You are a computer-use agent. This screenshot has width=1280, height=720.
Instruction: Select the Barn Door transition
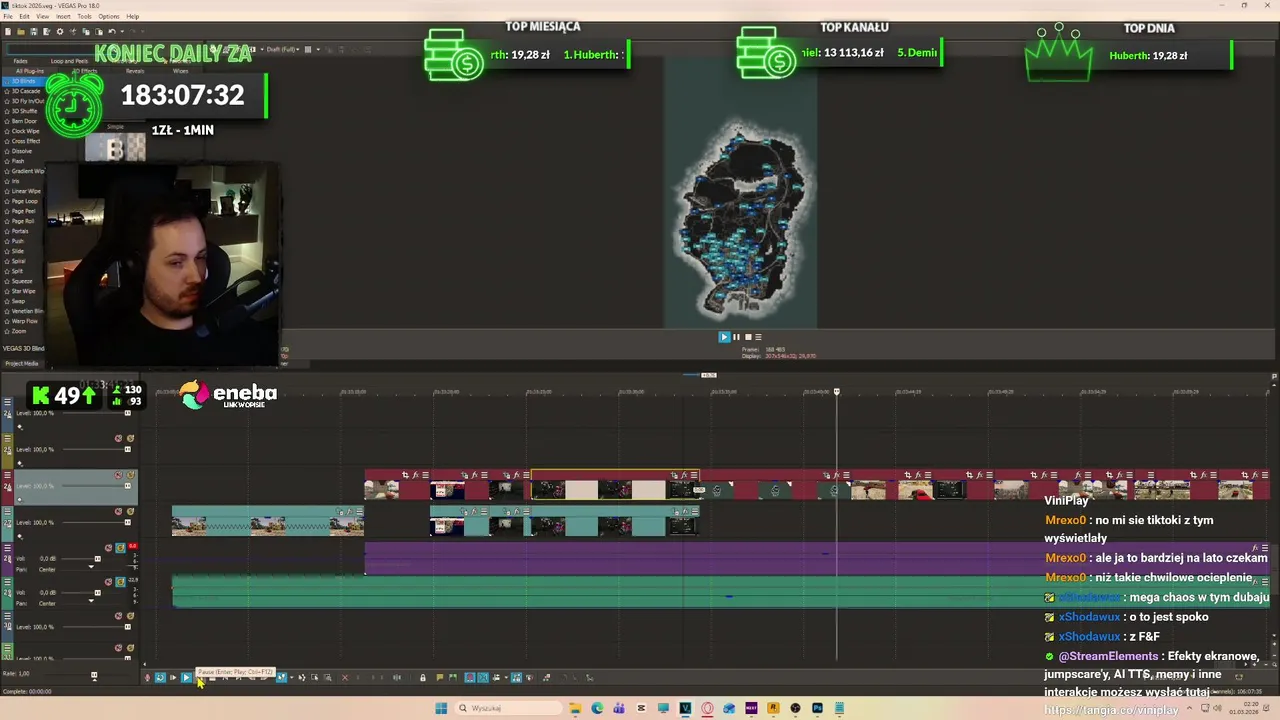(x=24, y=121)
